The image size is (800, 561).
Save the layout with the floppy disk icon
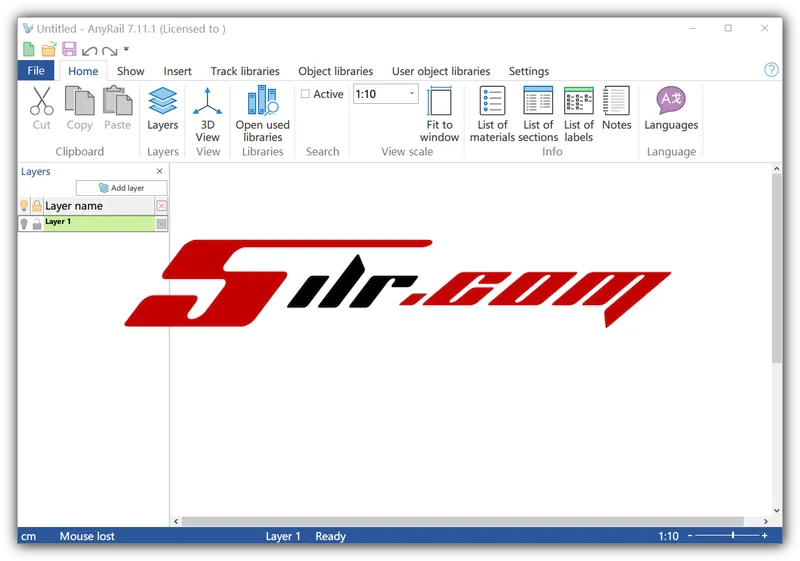tap(69, 49)
